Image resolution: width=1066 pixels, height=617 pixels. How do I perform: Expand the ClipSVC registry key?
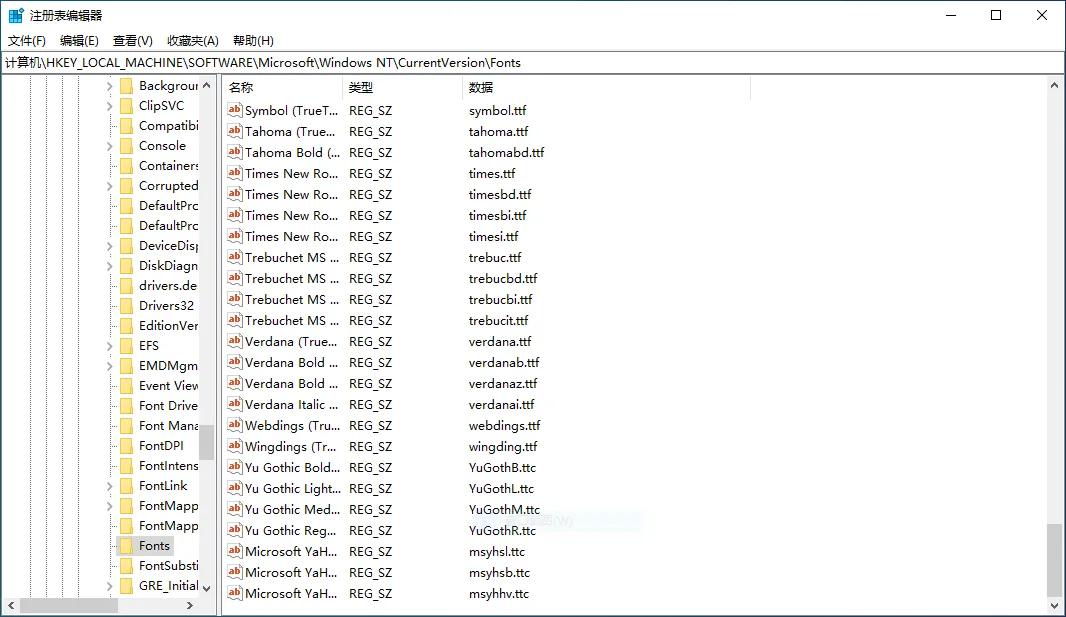[x=110, y=106]
